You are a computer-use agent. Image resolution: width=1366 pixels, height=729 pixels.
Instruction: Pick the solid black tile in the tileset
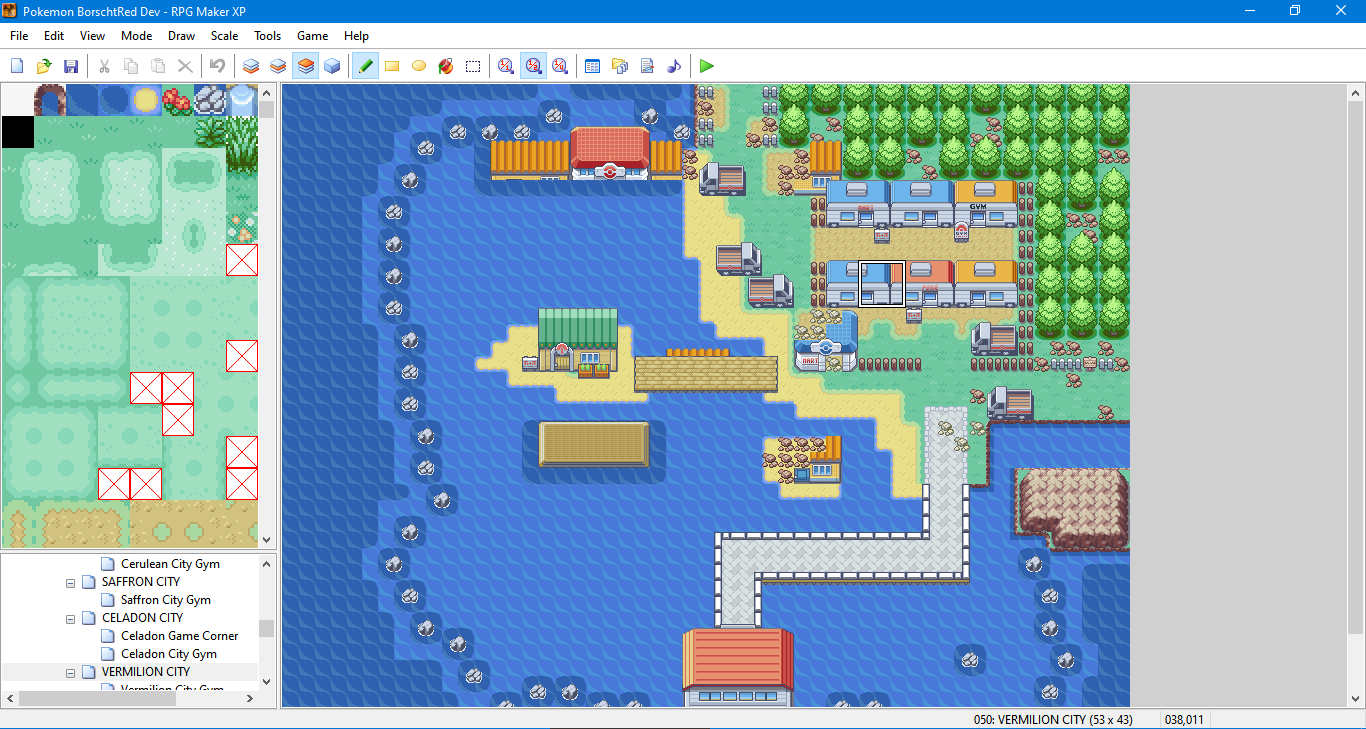(x=18, y=132)
